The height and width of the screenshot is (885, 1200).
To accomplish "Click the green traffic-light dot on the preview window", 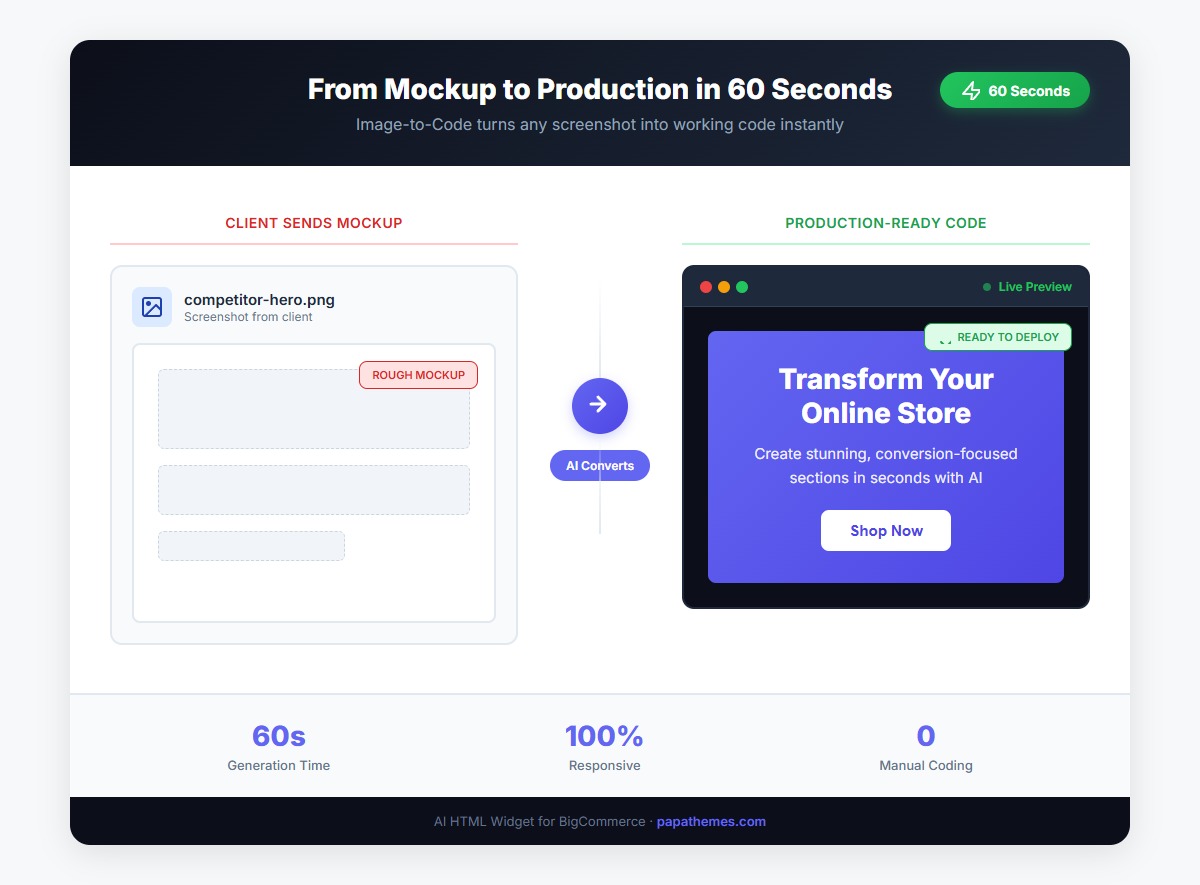I will [742, 286].
